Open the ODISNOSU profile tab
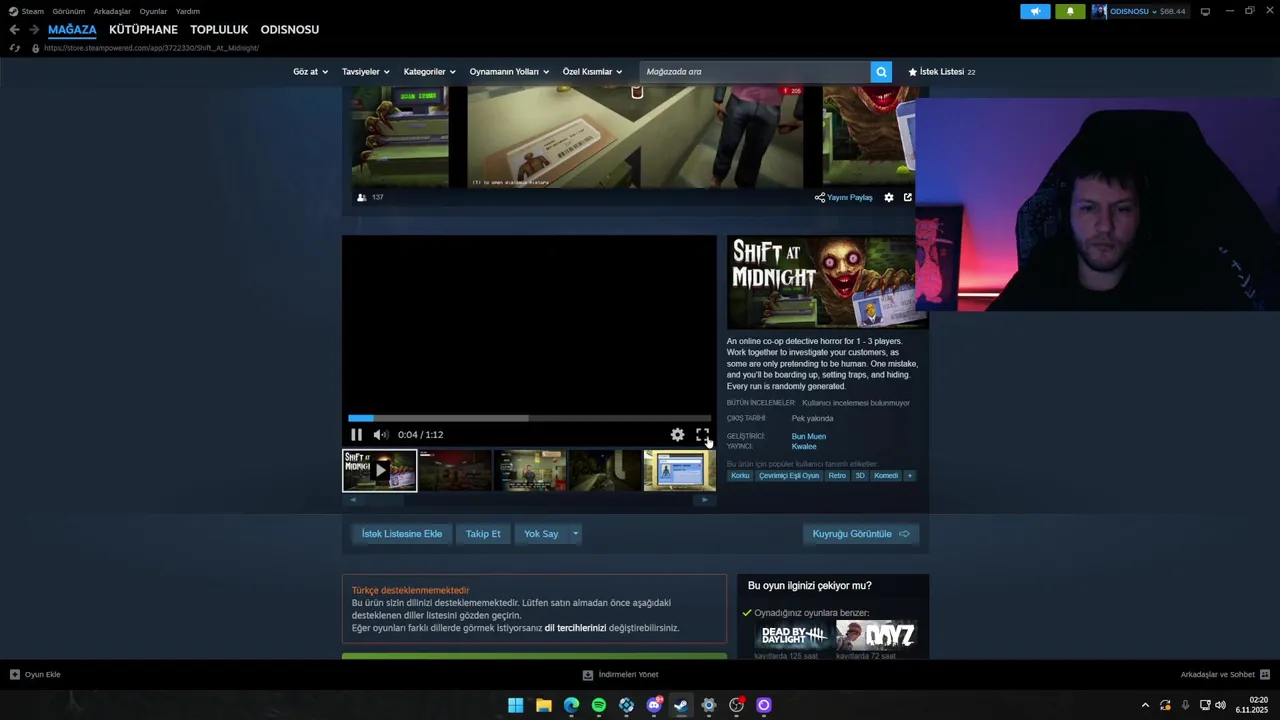Image resolution: width=1280 pixels, height=720 pixels. [x=290, y=30]
